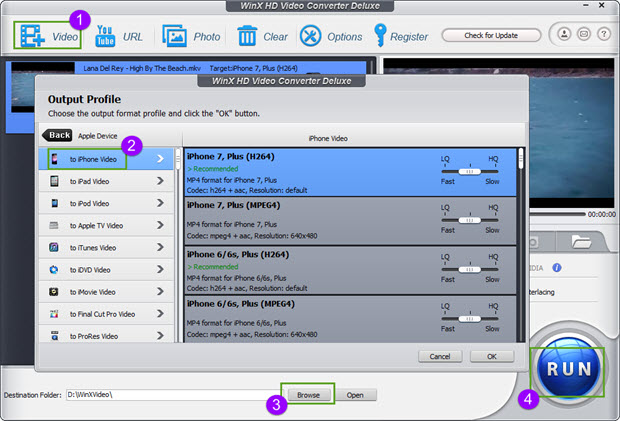Close the WinX converter window
Image resolution: width=620 pixels, height=421 pixels.
[601, 5]
